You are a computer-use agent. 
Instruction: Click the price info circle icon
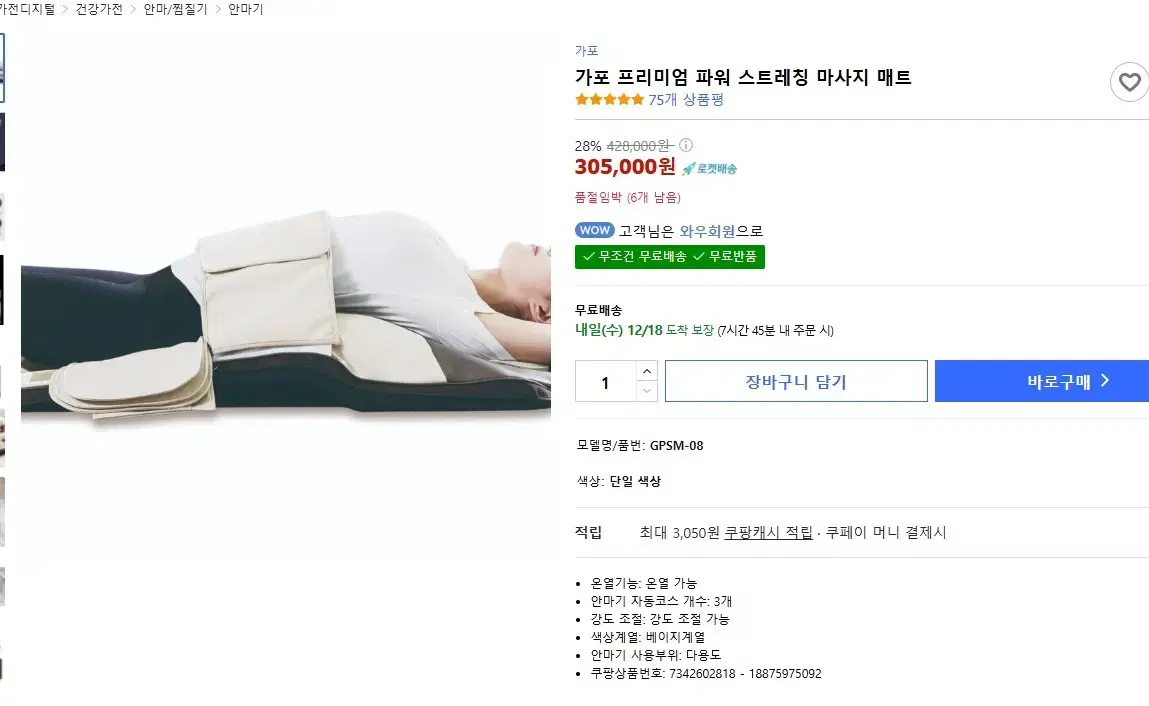coord(686,145)
